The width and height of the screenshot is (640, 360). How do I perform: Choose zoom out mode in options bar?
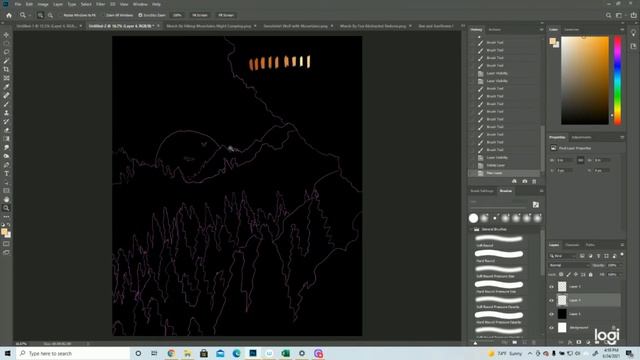[50, 15]
